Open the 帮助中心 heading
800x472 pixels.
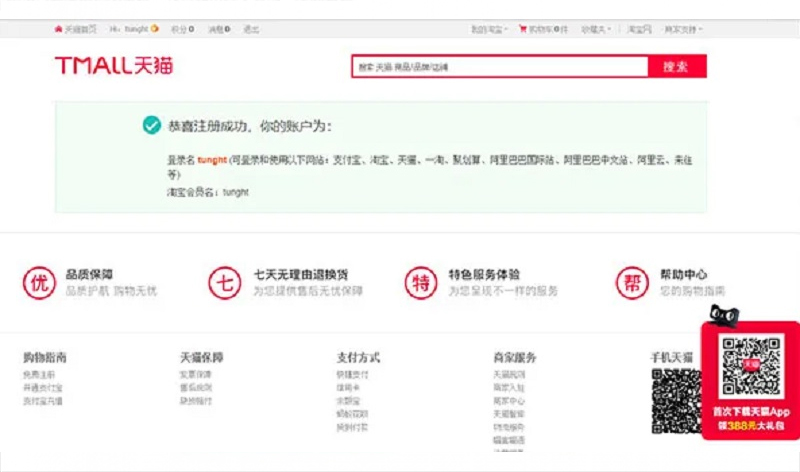684,275
